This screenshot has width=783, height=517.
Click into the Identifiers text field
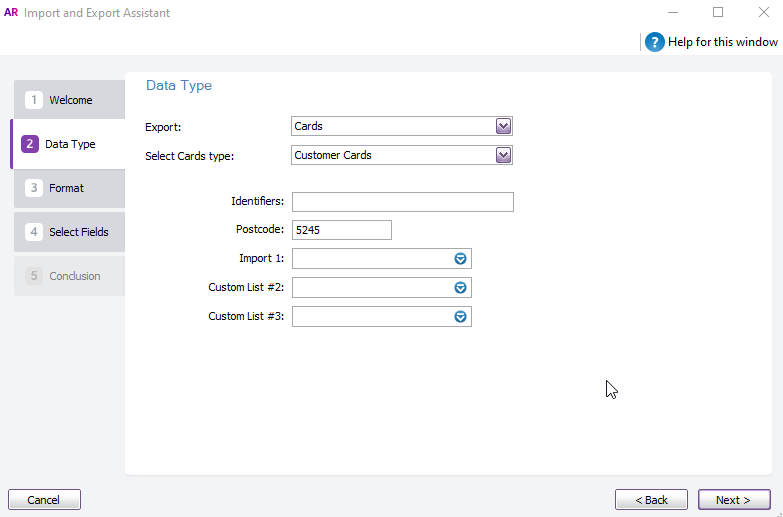click(x=402, y=202)
